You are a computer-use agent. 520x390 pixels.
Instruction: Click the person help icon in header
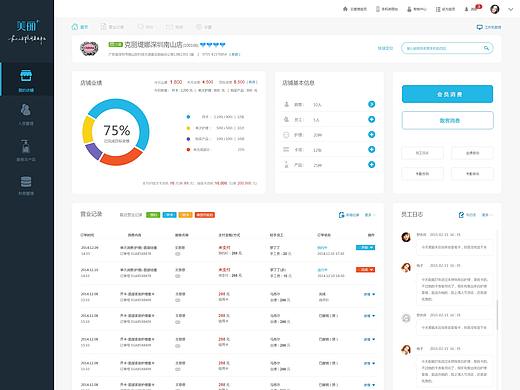coord(409,9)
